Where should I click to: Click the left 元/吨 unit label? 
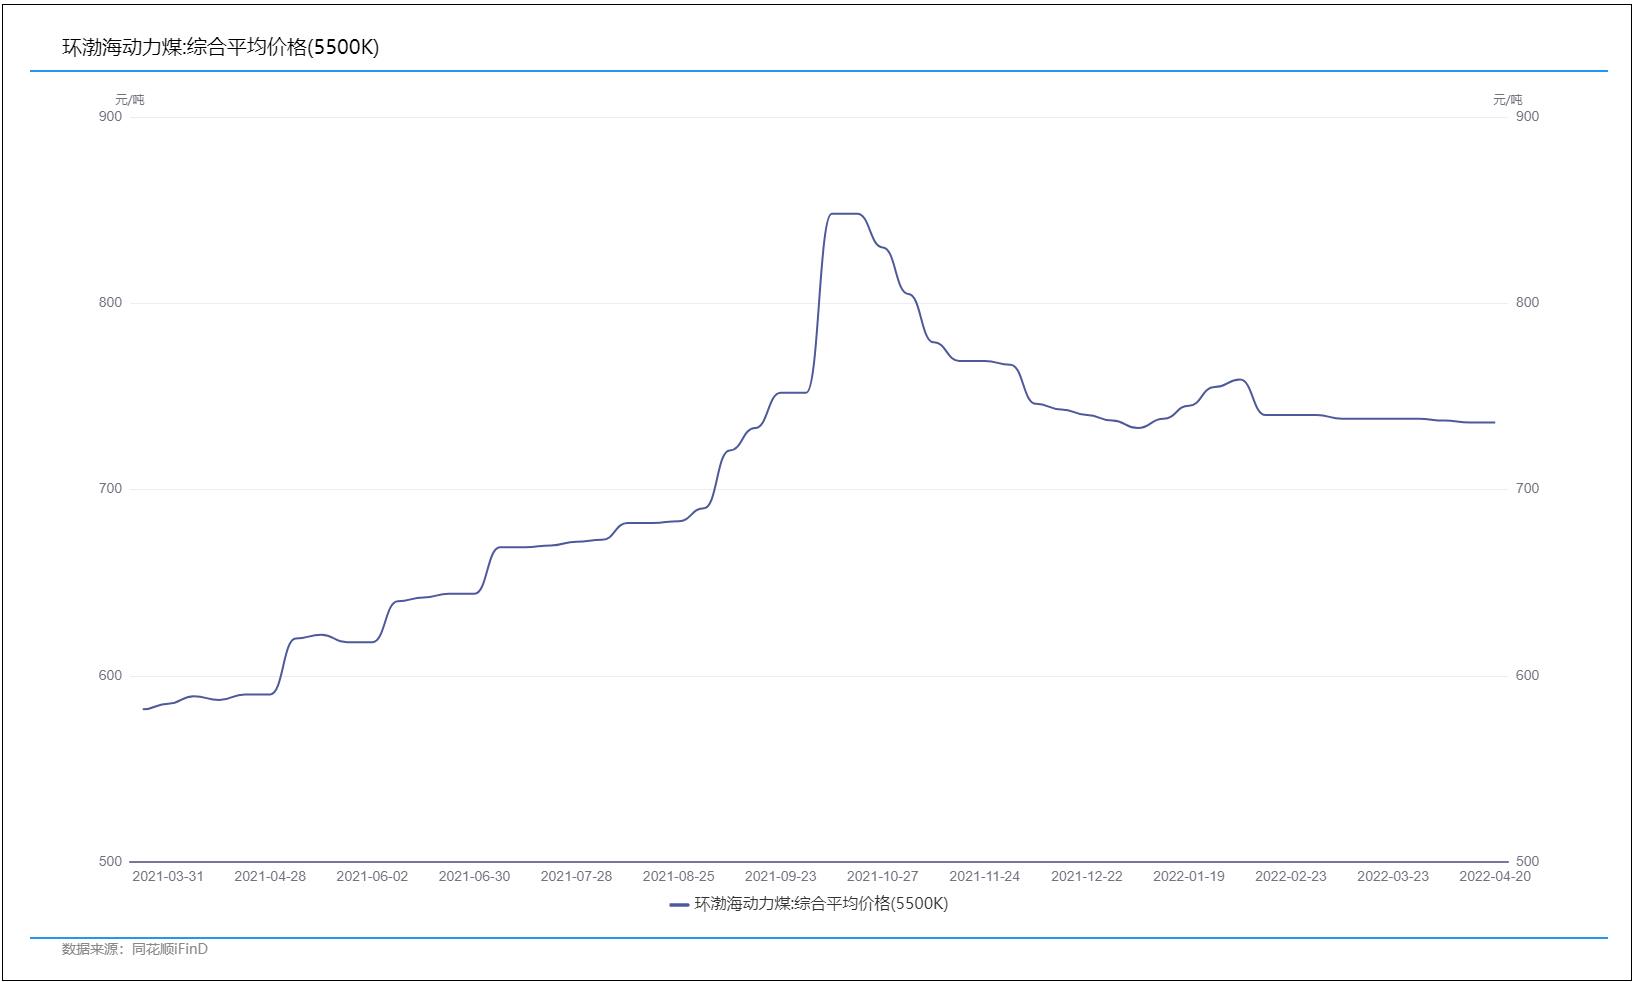[x=130, y=99]
